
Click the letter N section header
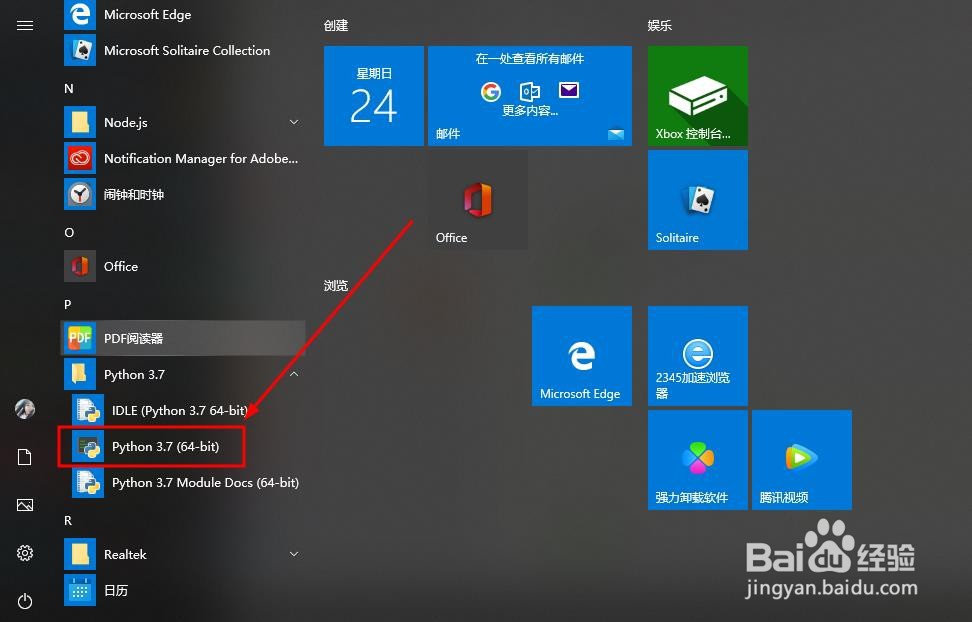point(69,89)
